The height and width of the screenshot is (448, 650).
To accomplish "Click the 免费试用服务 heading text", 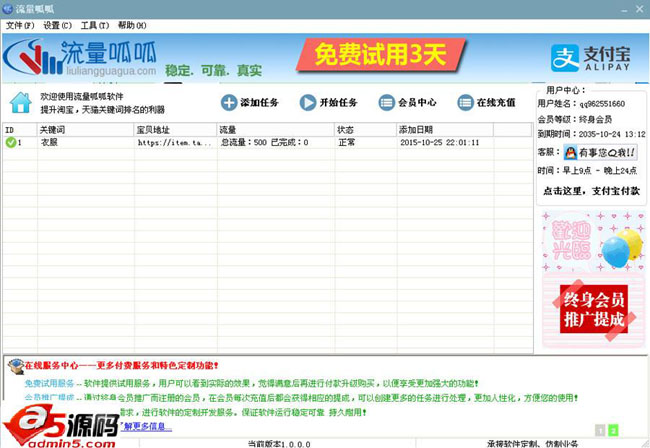I will [x=49, y=383].
